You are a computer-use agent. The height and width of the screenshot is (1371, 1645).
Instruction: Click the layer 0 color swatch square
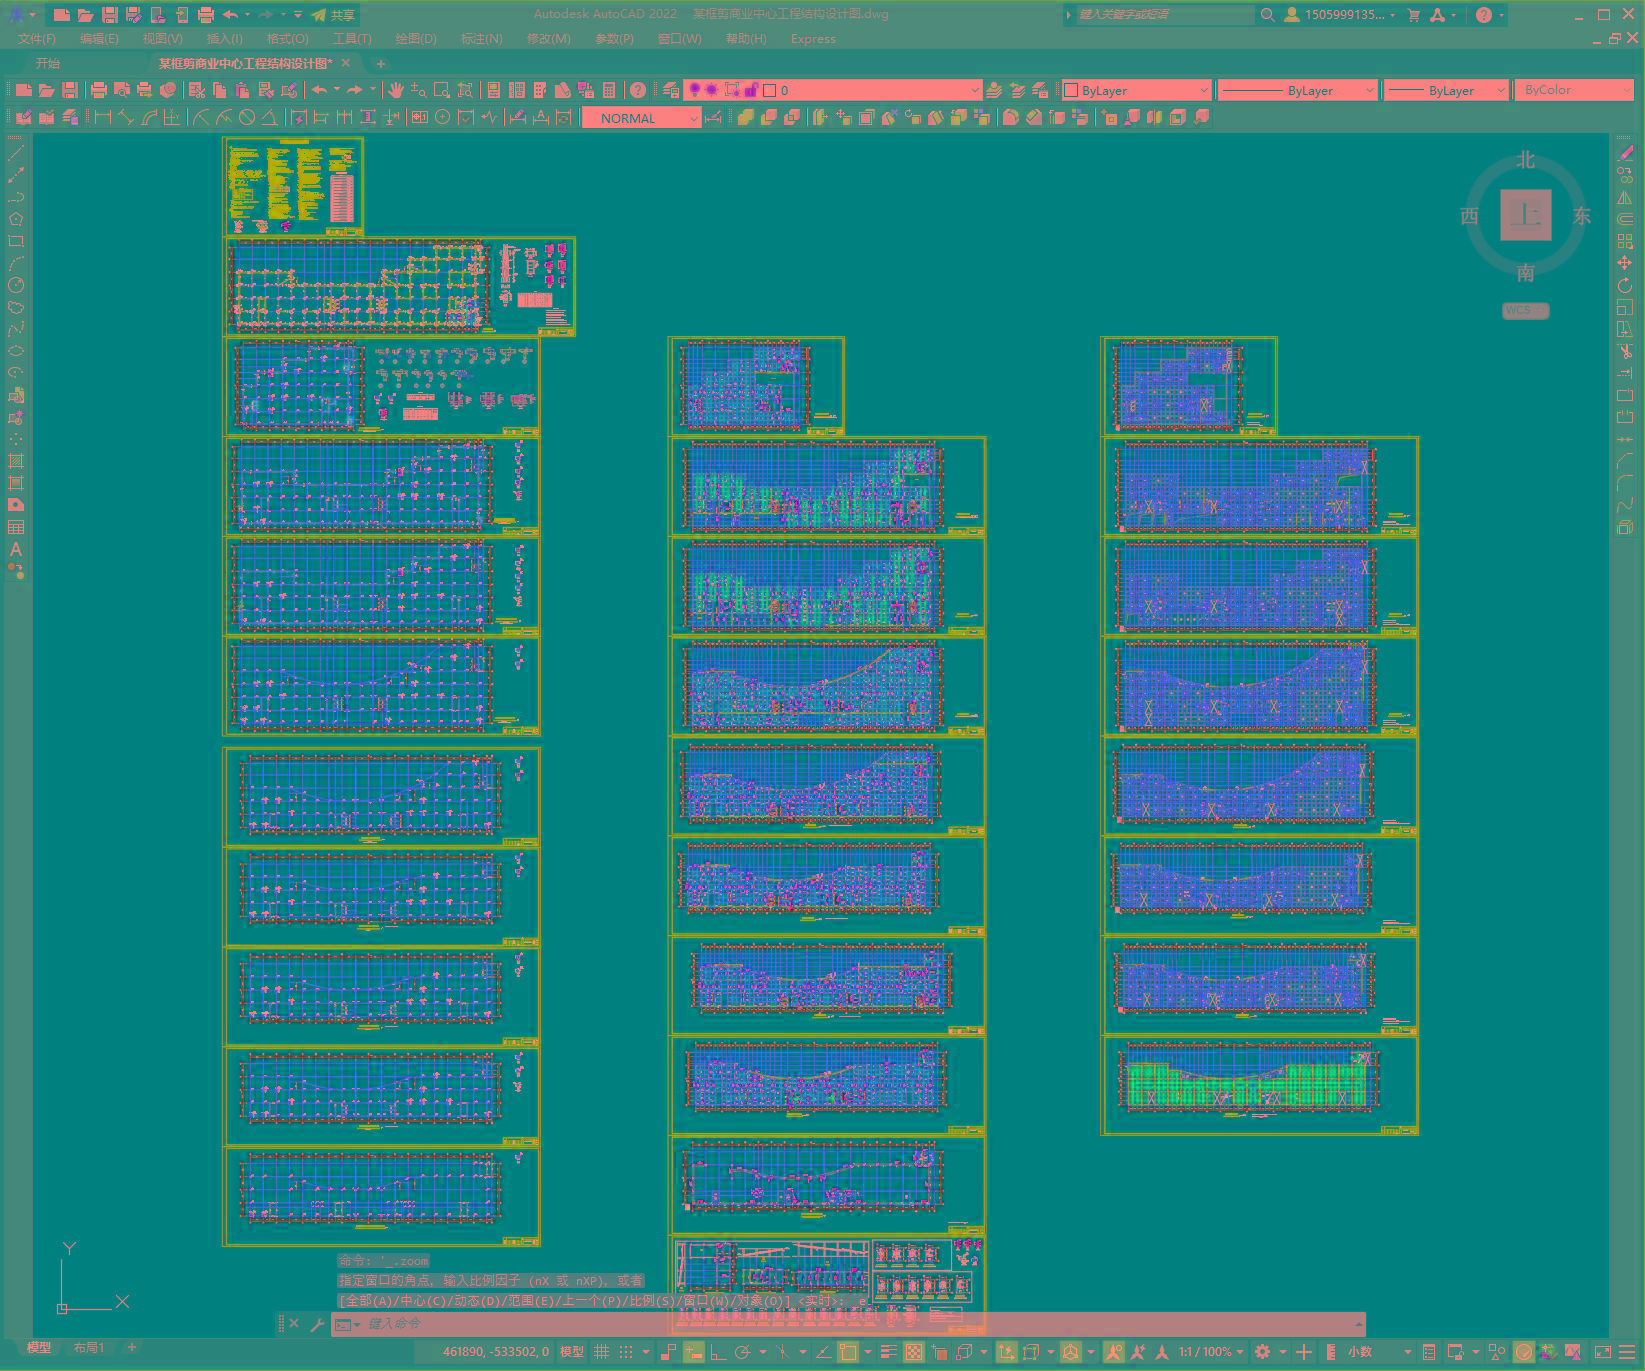pyautogui.click(x=770, y=90)
